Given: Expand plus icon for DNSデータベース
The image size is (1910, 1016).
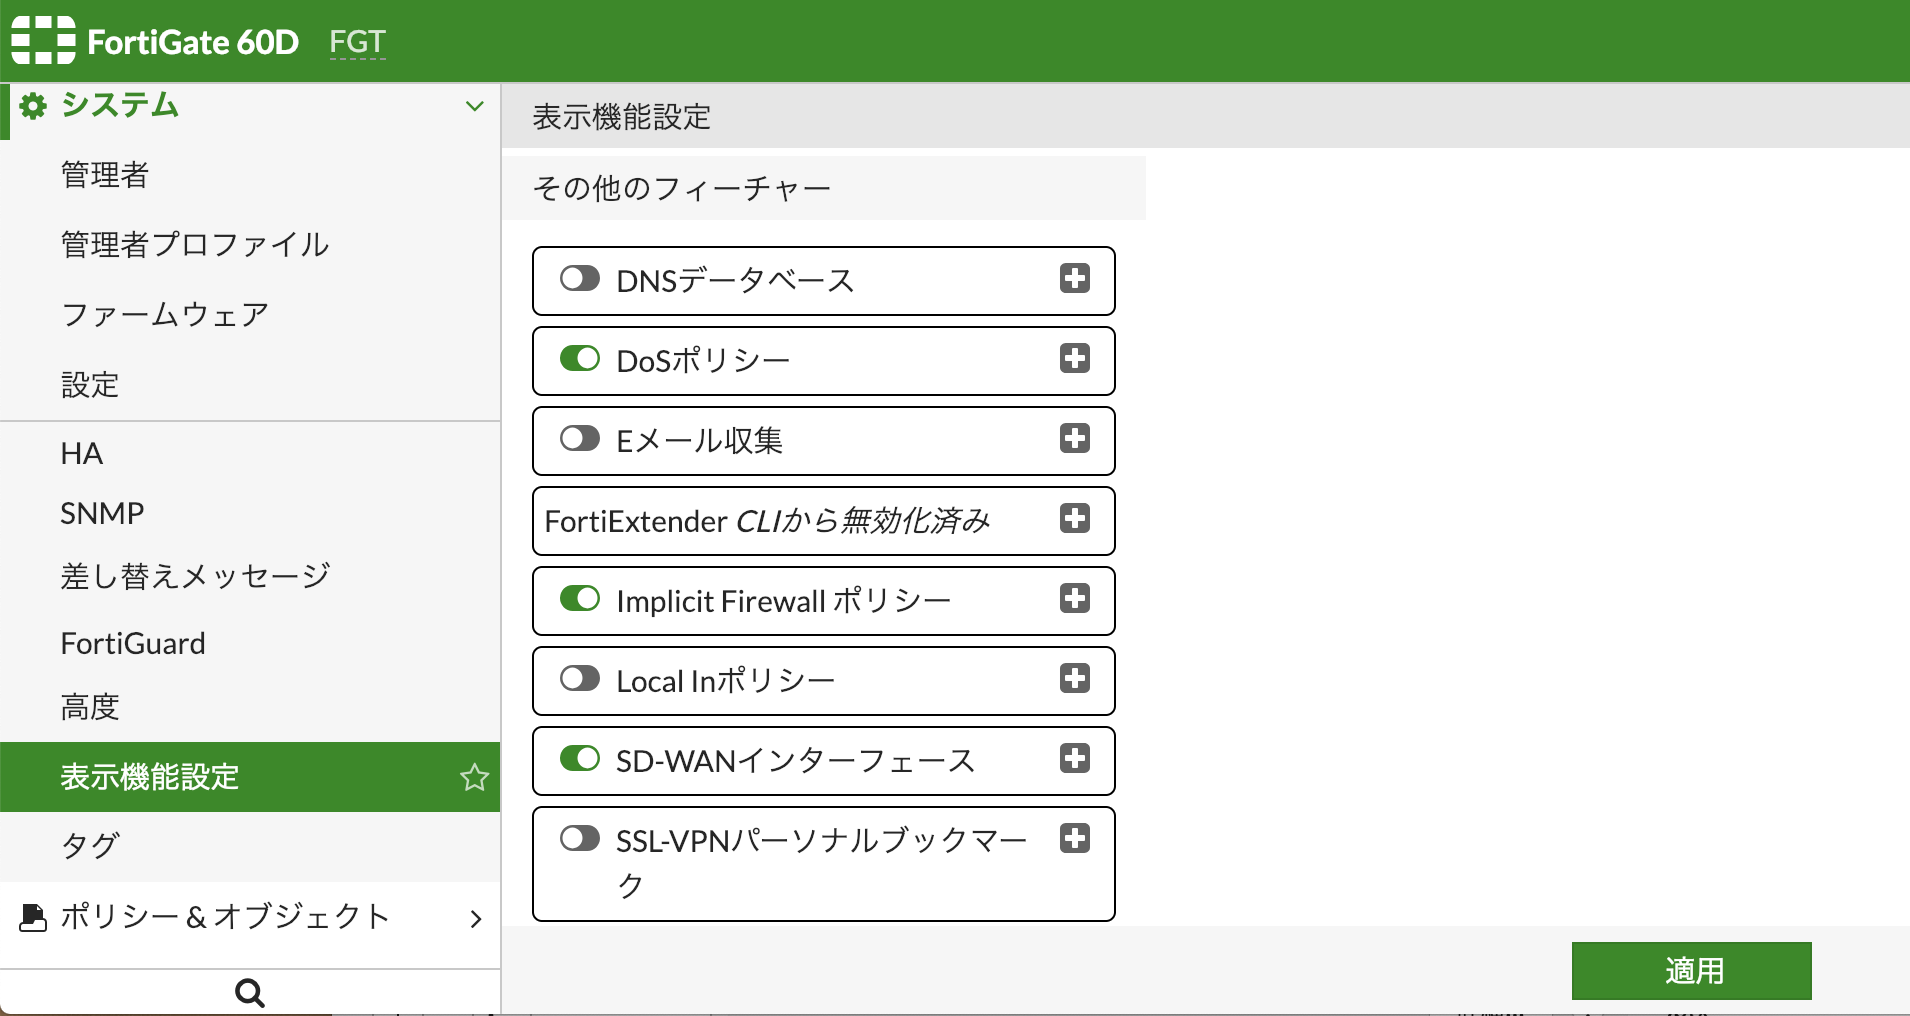Looking at the screenshot, I should 1075,278.
